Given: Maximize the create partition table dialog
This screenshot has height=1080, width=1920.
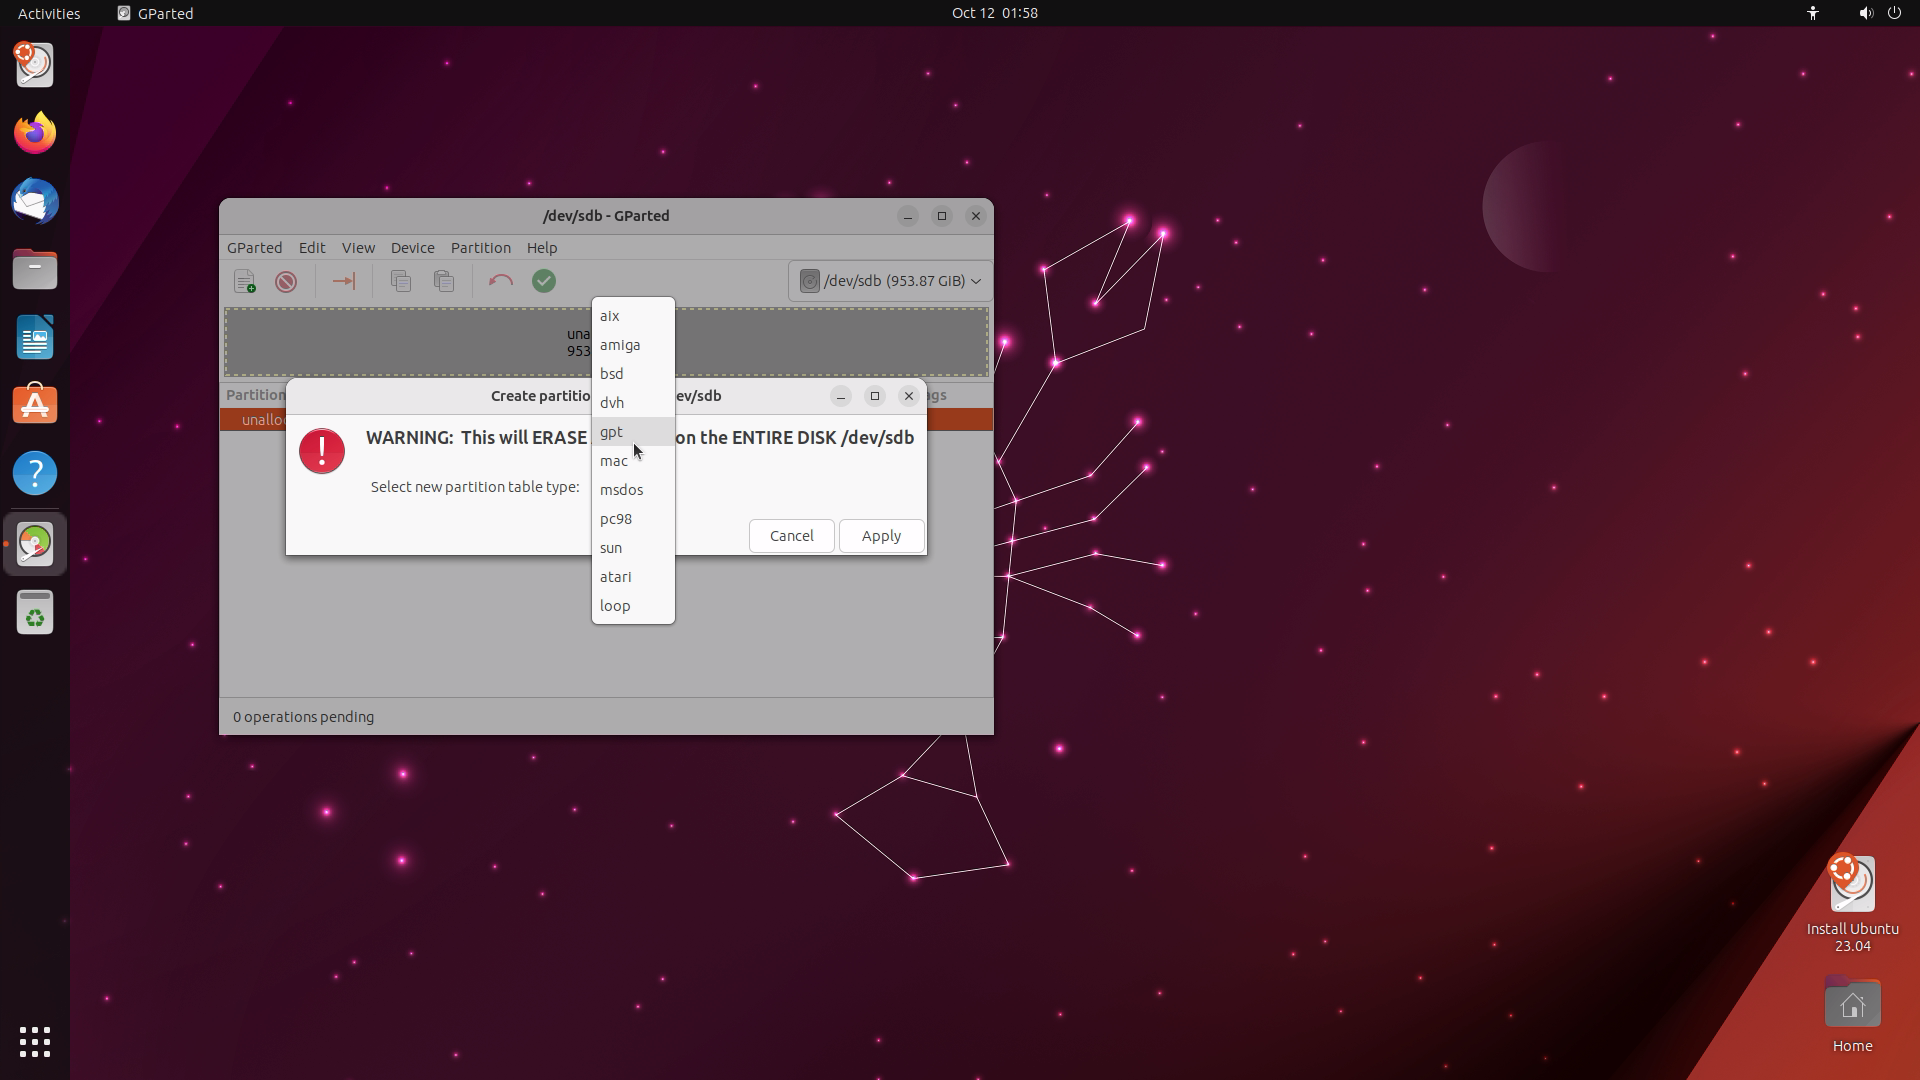Looking at the screenshot, I should (875, 396).
